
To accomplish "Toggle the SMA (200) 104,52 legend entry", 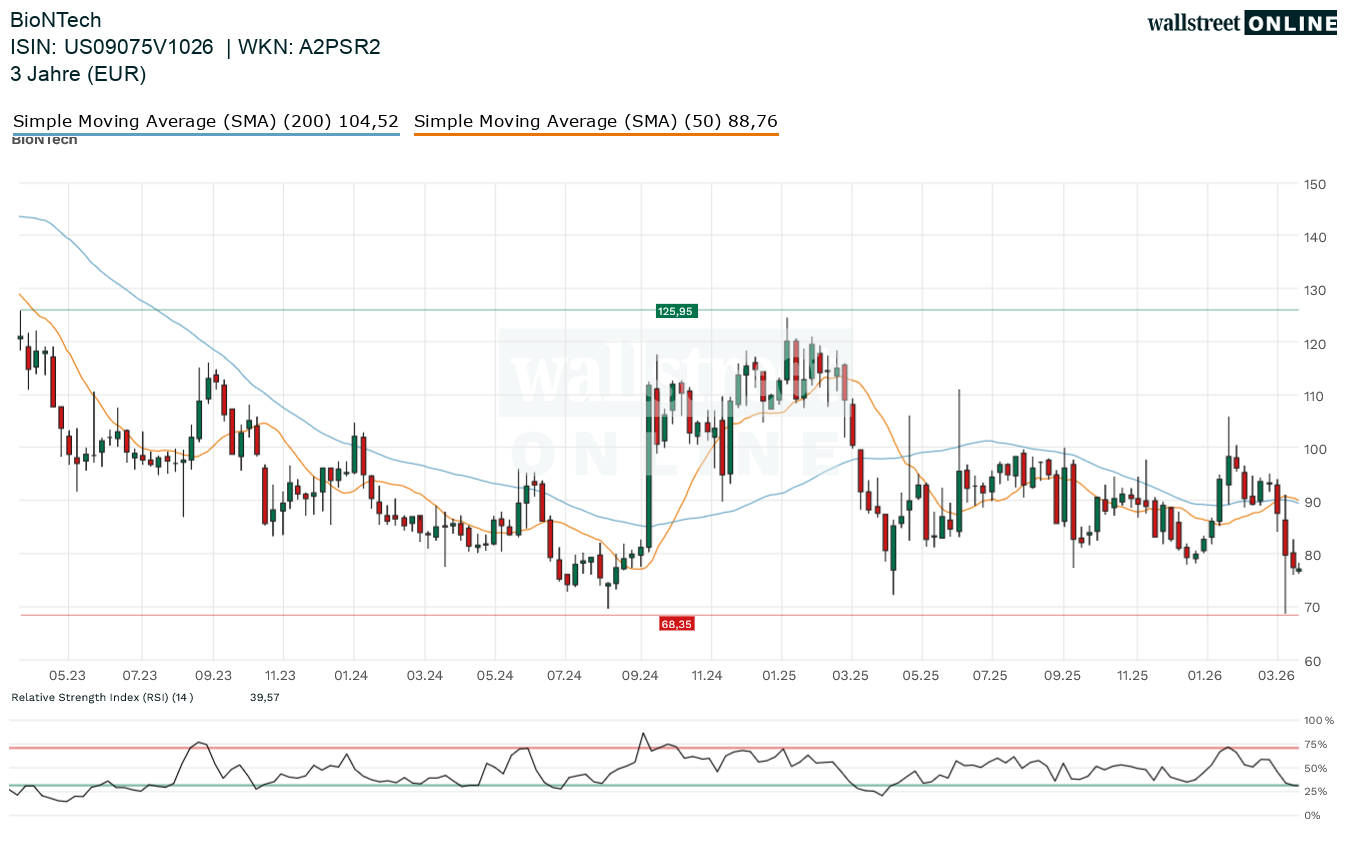I will [206, 122].
